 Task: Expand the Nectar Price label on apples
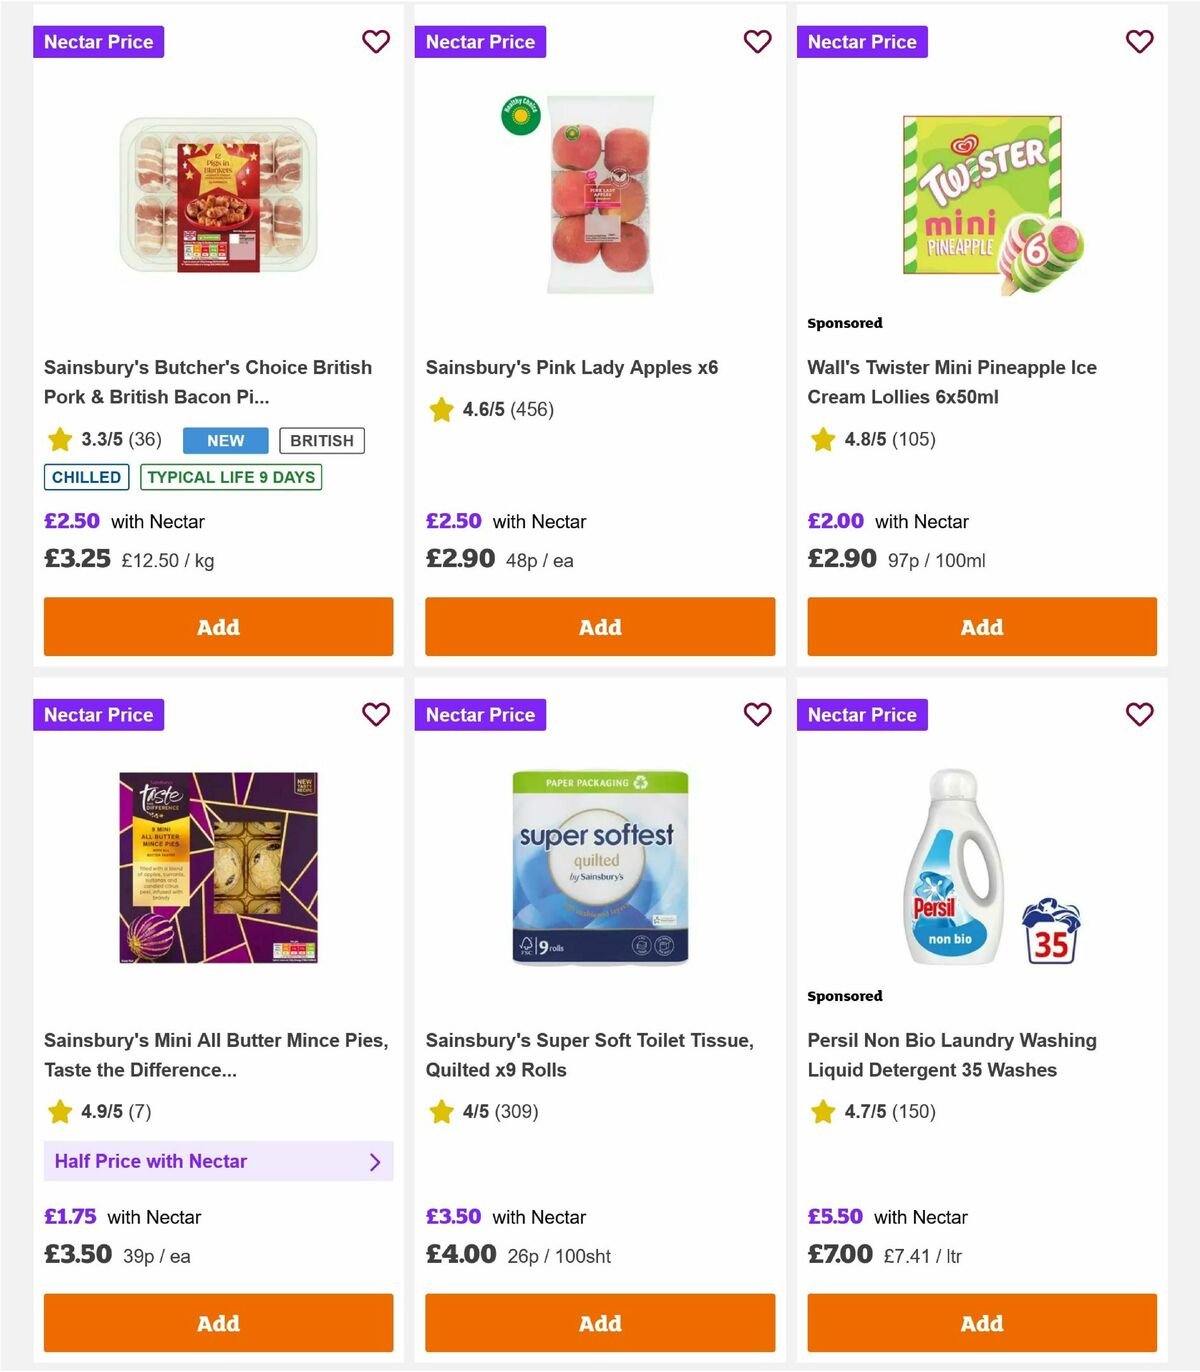480,42
